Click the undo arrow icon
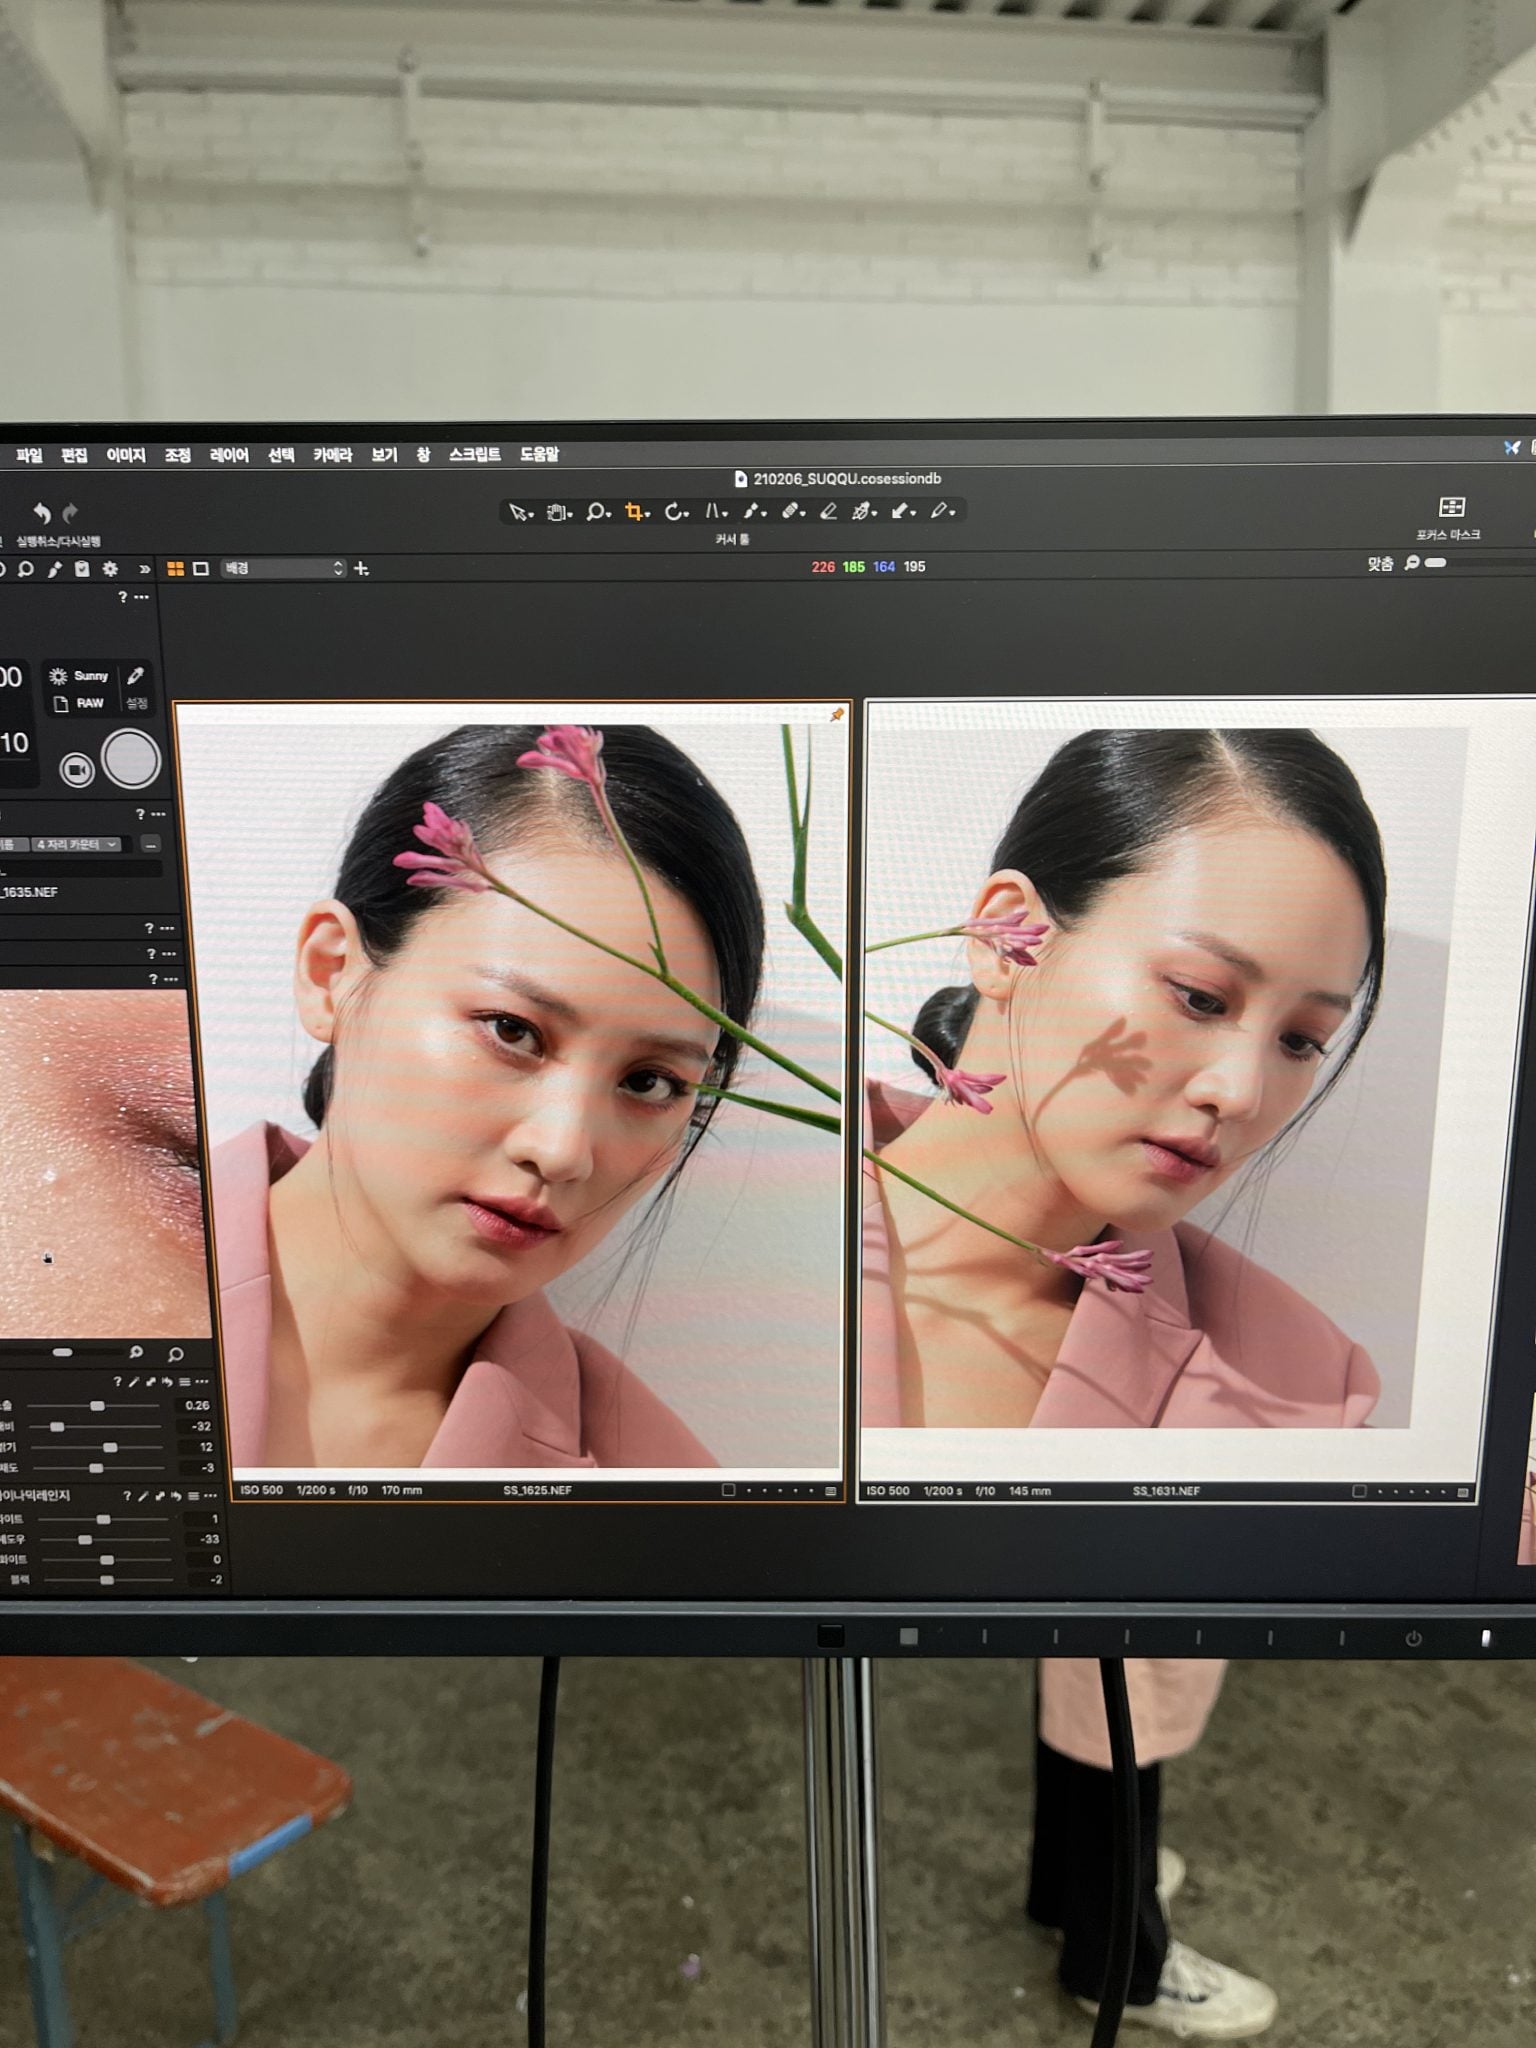This screenshot has height=2048, width=1536. point(42,513)
